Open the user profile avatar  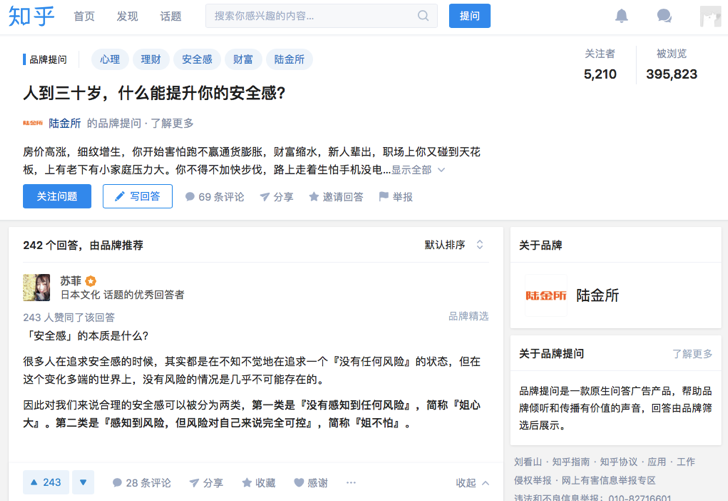point(710,16)
